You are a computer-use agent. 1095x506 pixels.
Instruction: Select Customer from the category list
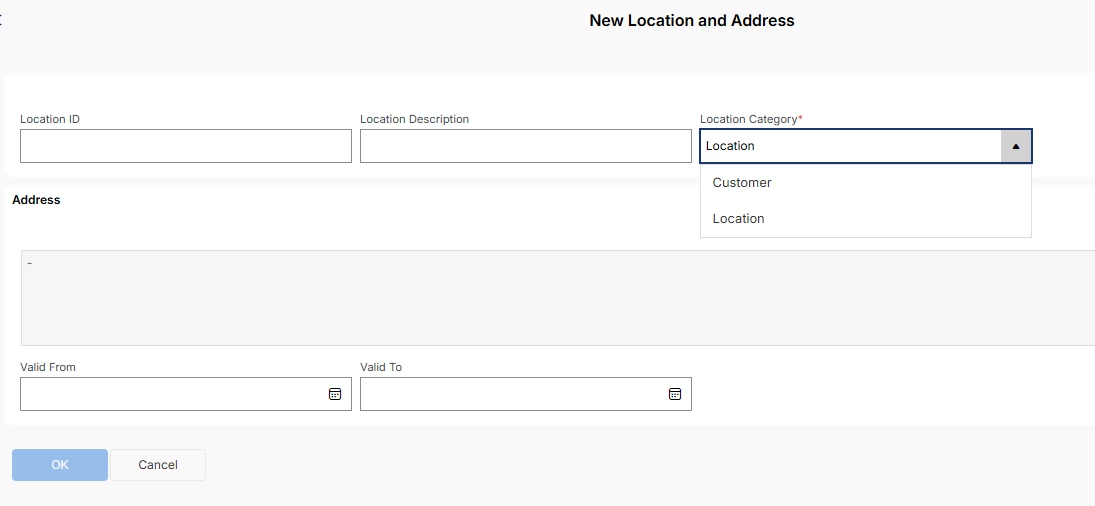(742, 183)
